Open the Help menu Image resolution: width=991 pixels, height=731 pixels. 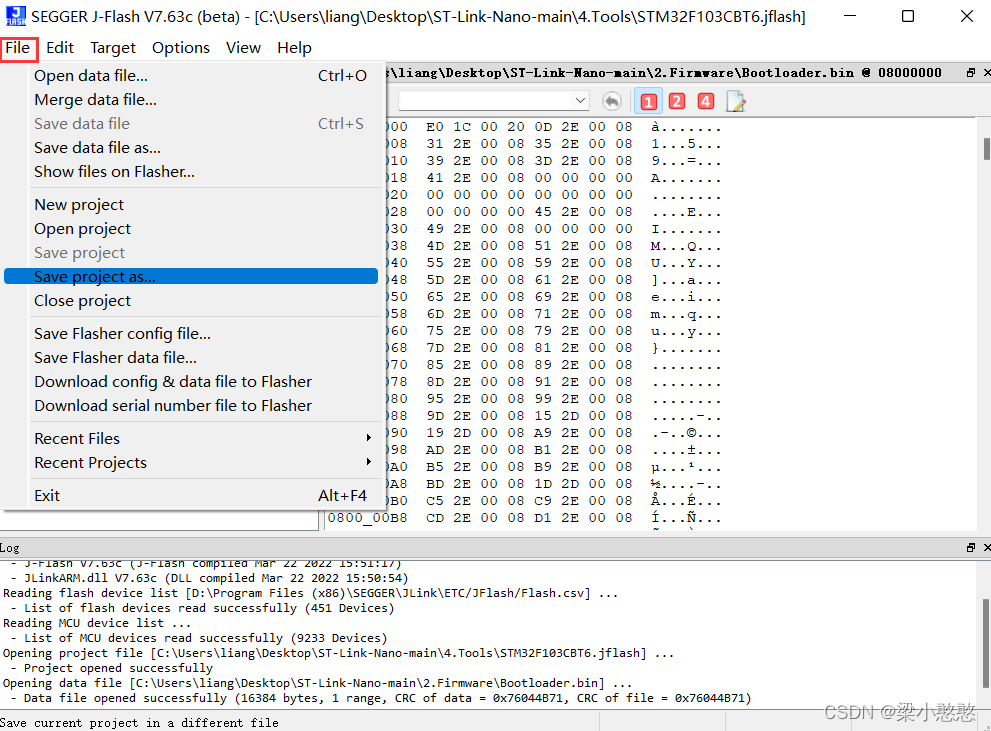(295, 48)
